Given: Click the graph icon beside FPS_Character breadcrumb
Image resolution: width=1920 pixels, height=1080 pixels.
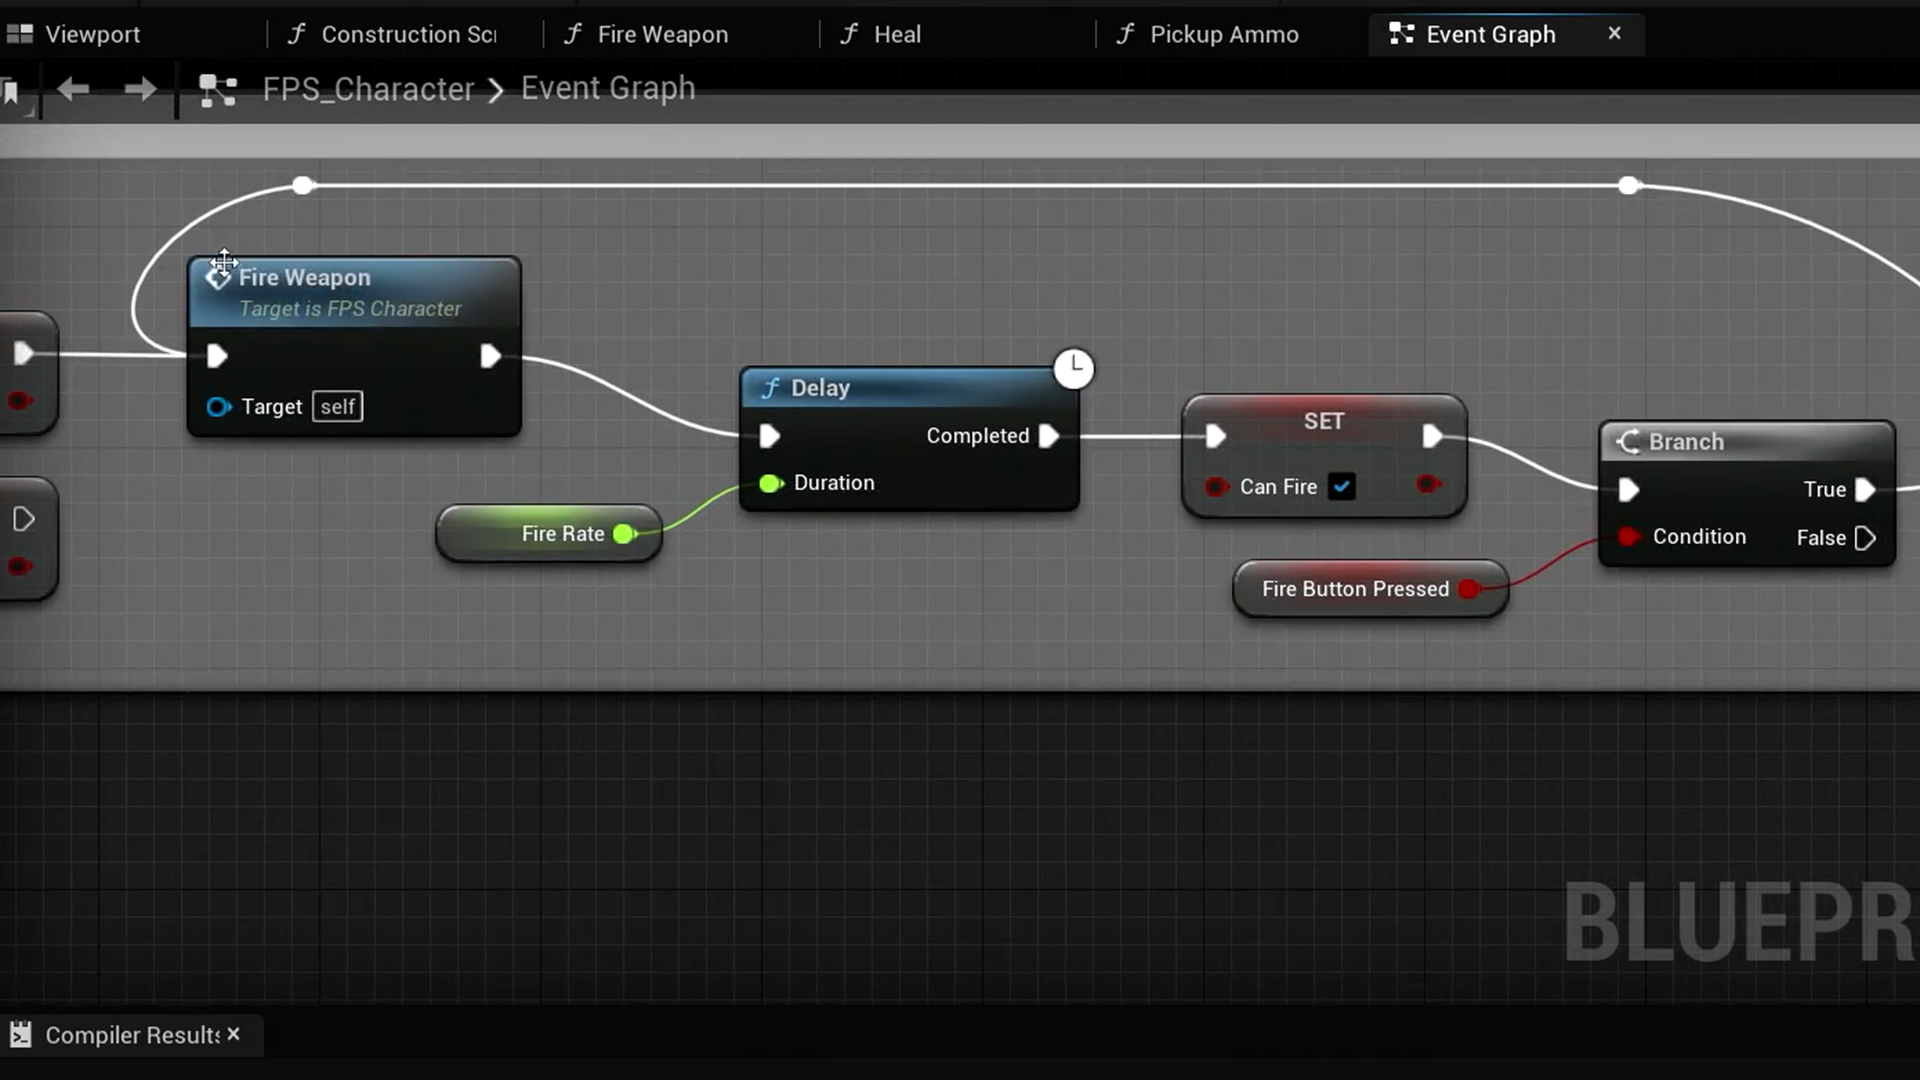Looking at the screenshot, I should tap(217, 90).
